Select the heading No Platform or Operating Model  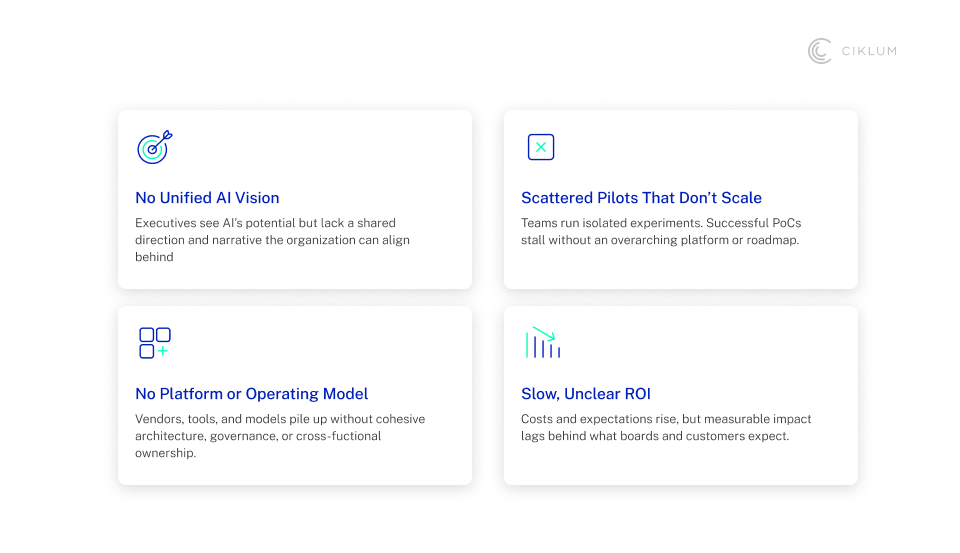point(252,394)
